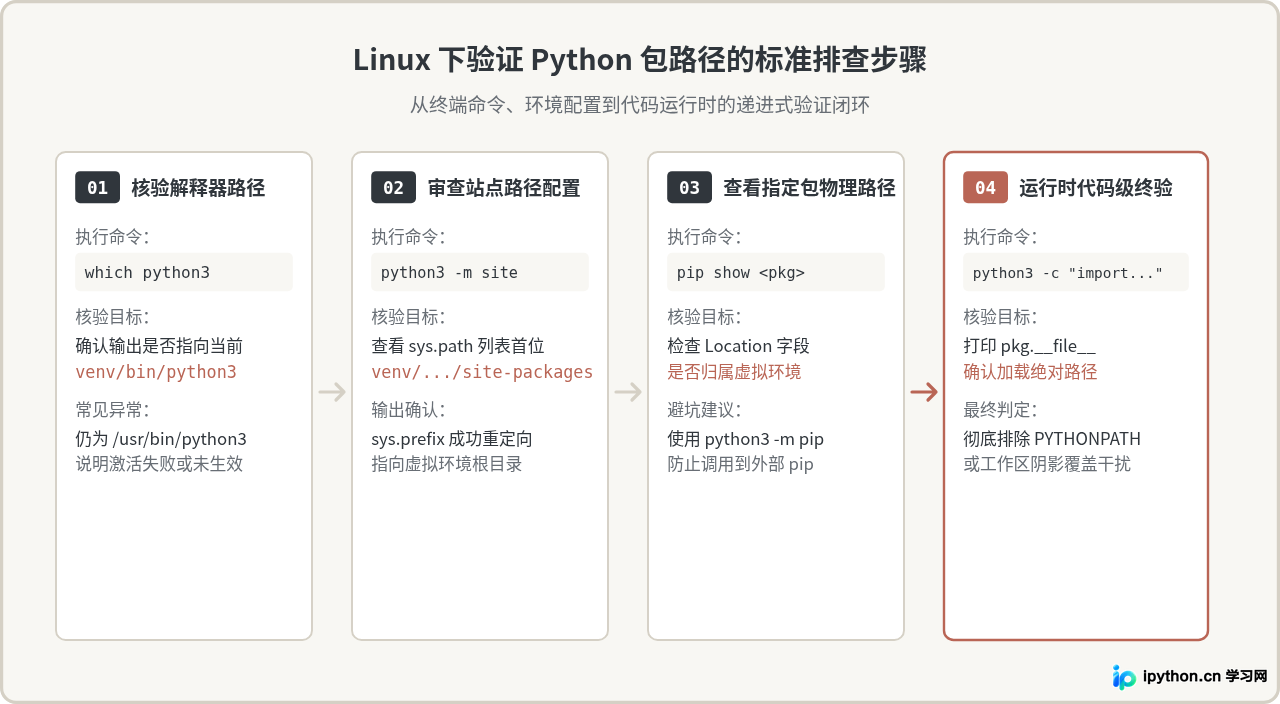Click text 'sys.prefix 成功重定向'
This screenshot has width=1280, height=704.
452,439
